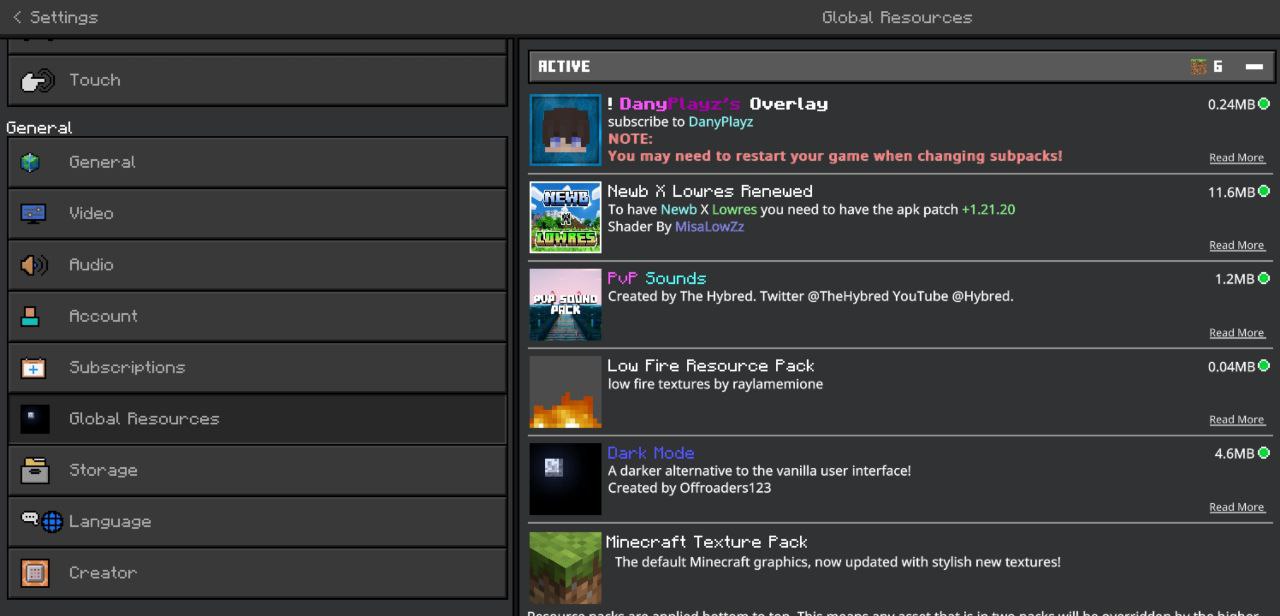Select the DanyPlayz's Overlay pack thumbnail

tap(565, 130)
